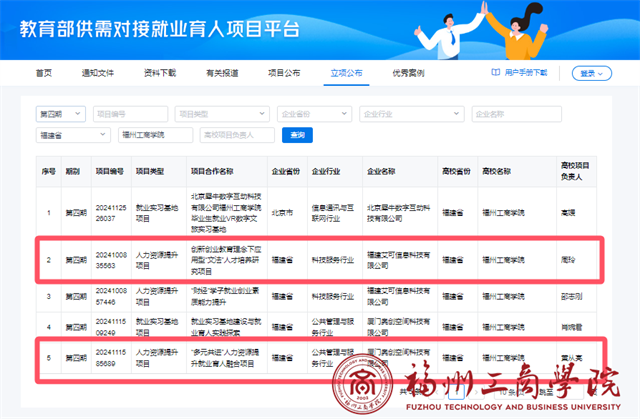Click the blue 查询 button

point(297,135)
